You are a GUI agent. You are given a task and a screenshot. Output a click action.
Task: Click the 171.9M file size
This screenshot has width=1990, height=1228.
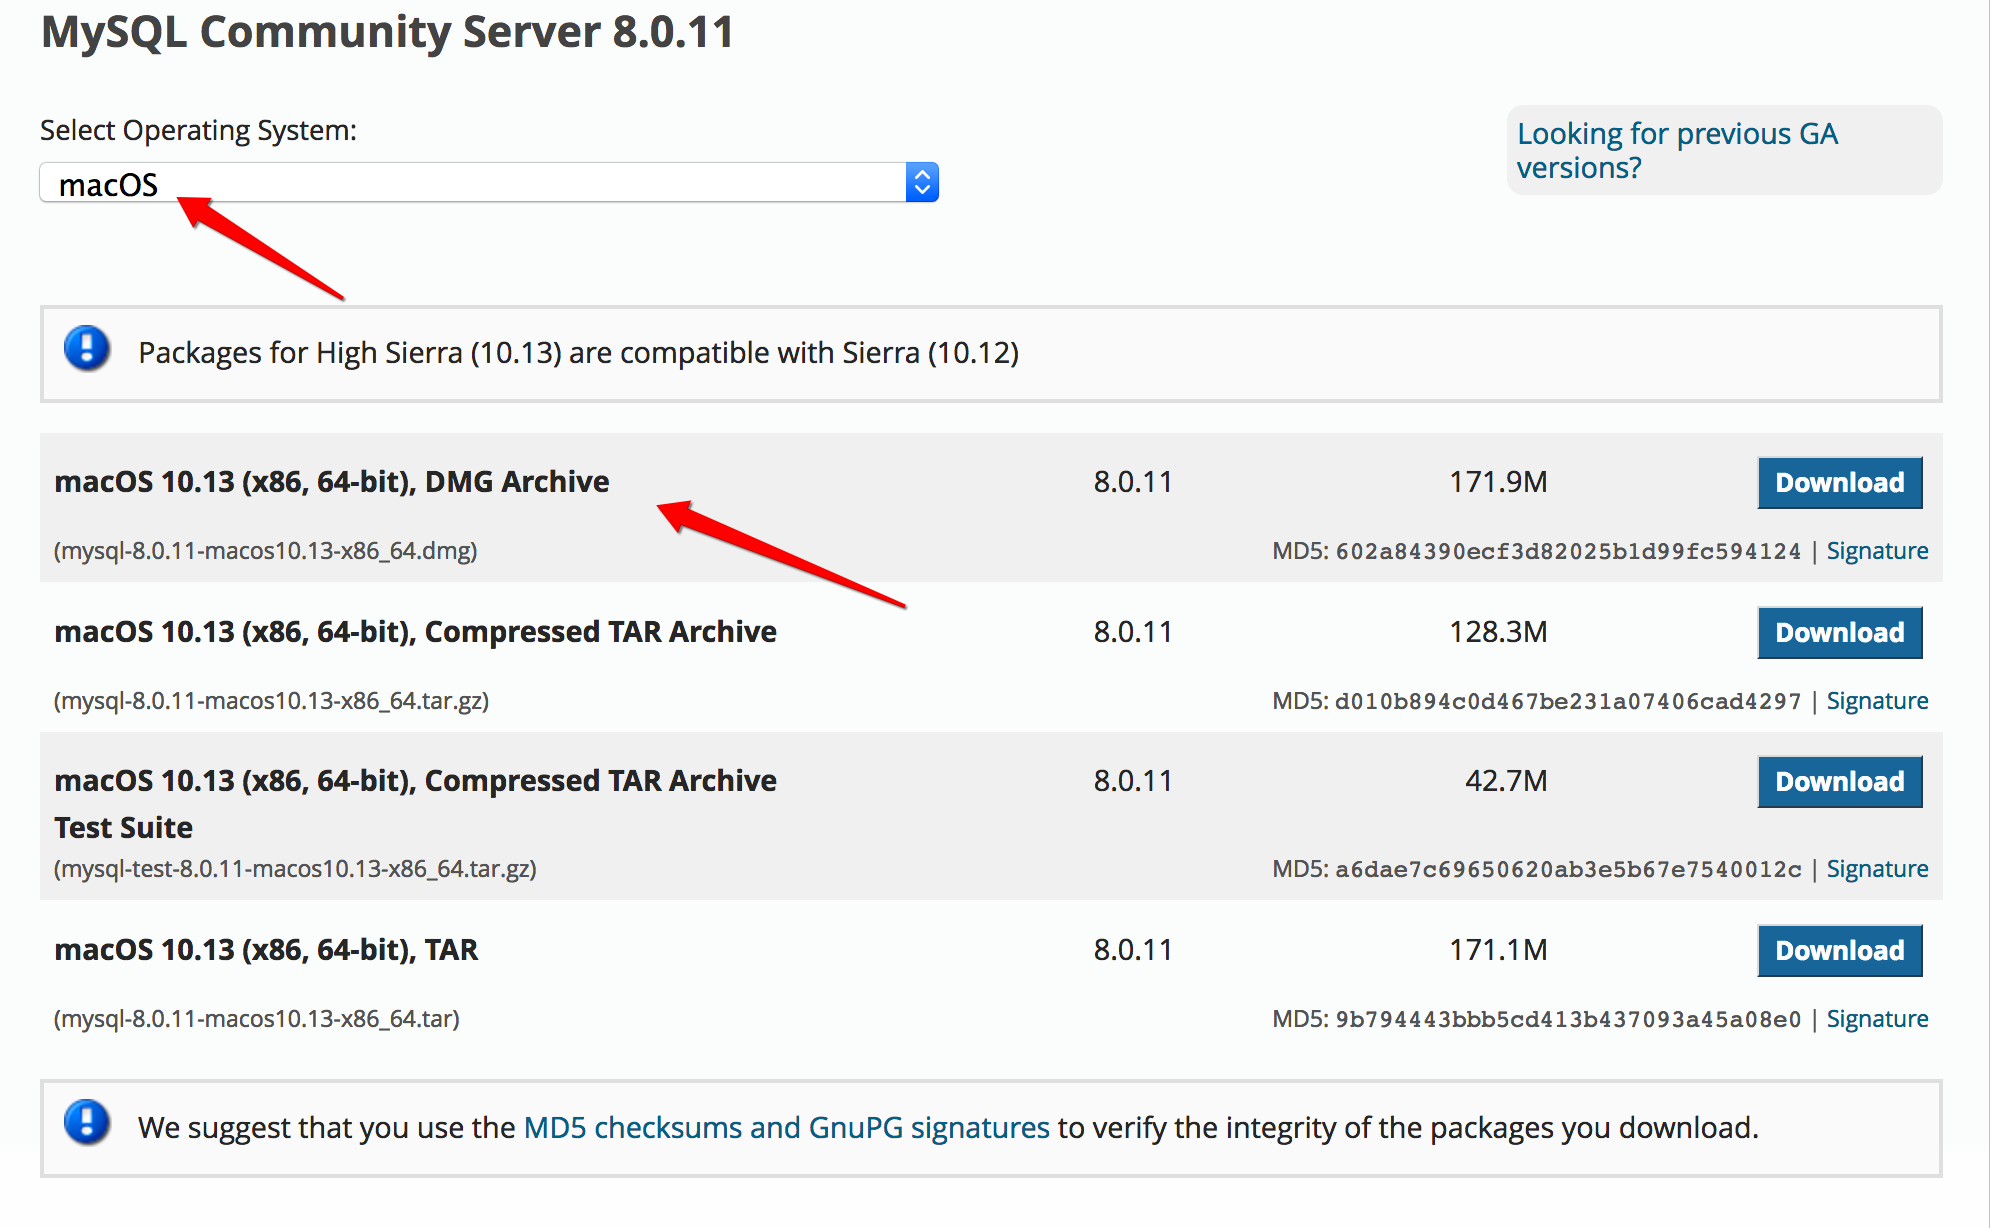point(1498,483)
